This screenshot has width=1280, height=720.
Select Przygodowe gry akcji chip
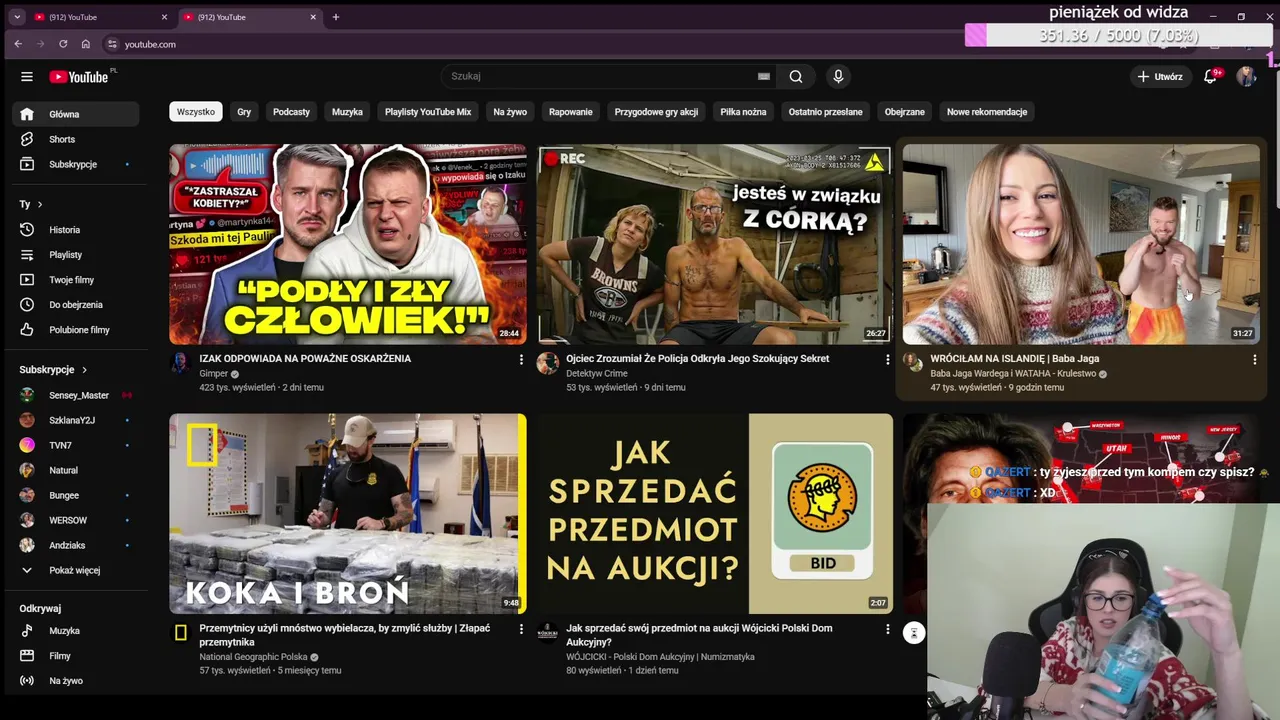coord(656,112)
